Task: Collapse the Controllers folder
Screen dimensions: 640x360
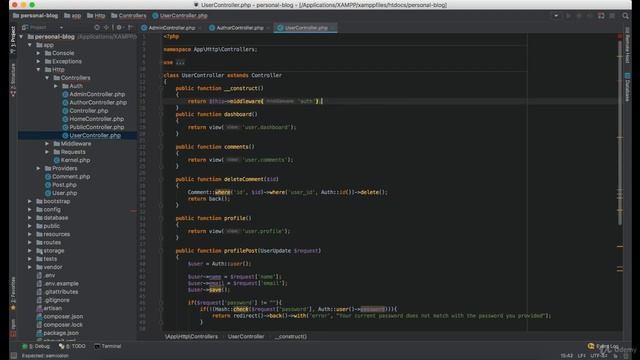Action: [x=47, y=78]
